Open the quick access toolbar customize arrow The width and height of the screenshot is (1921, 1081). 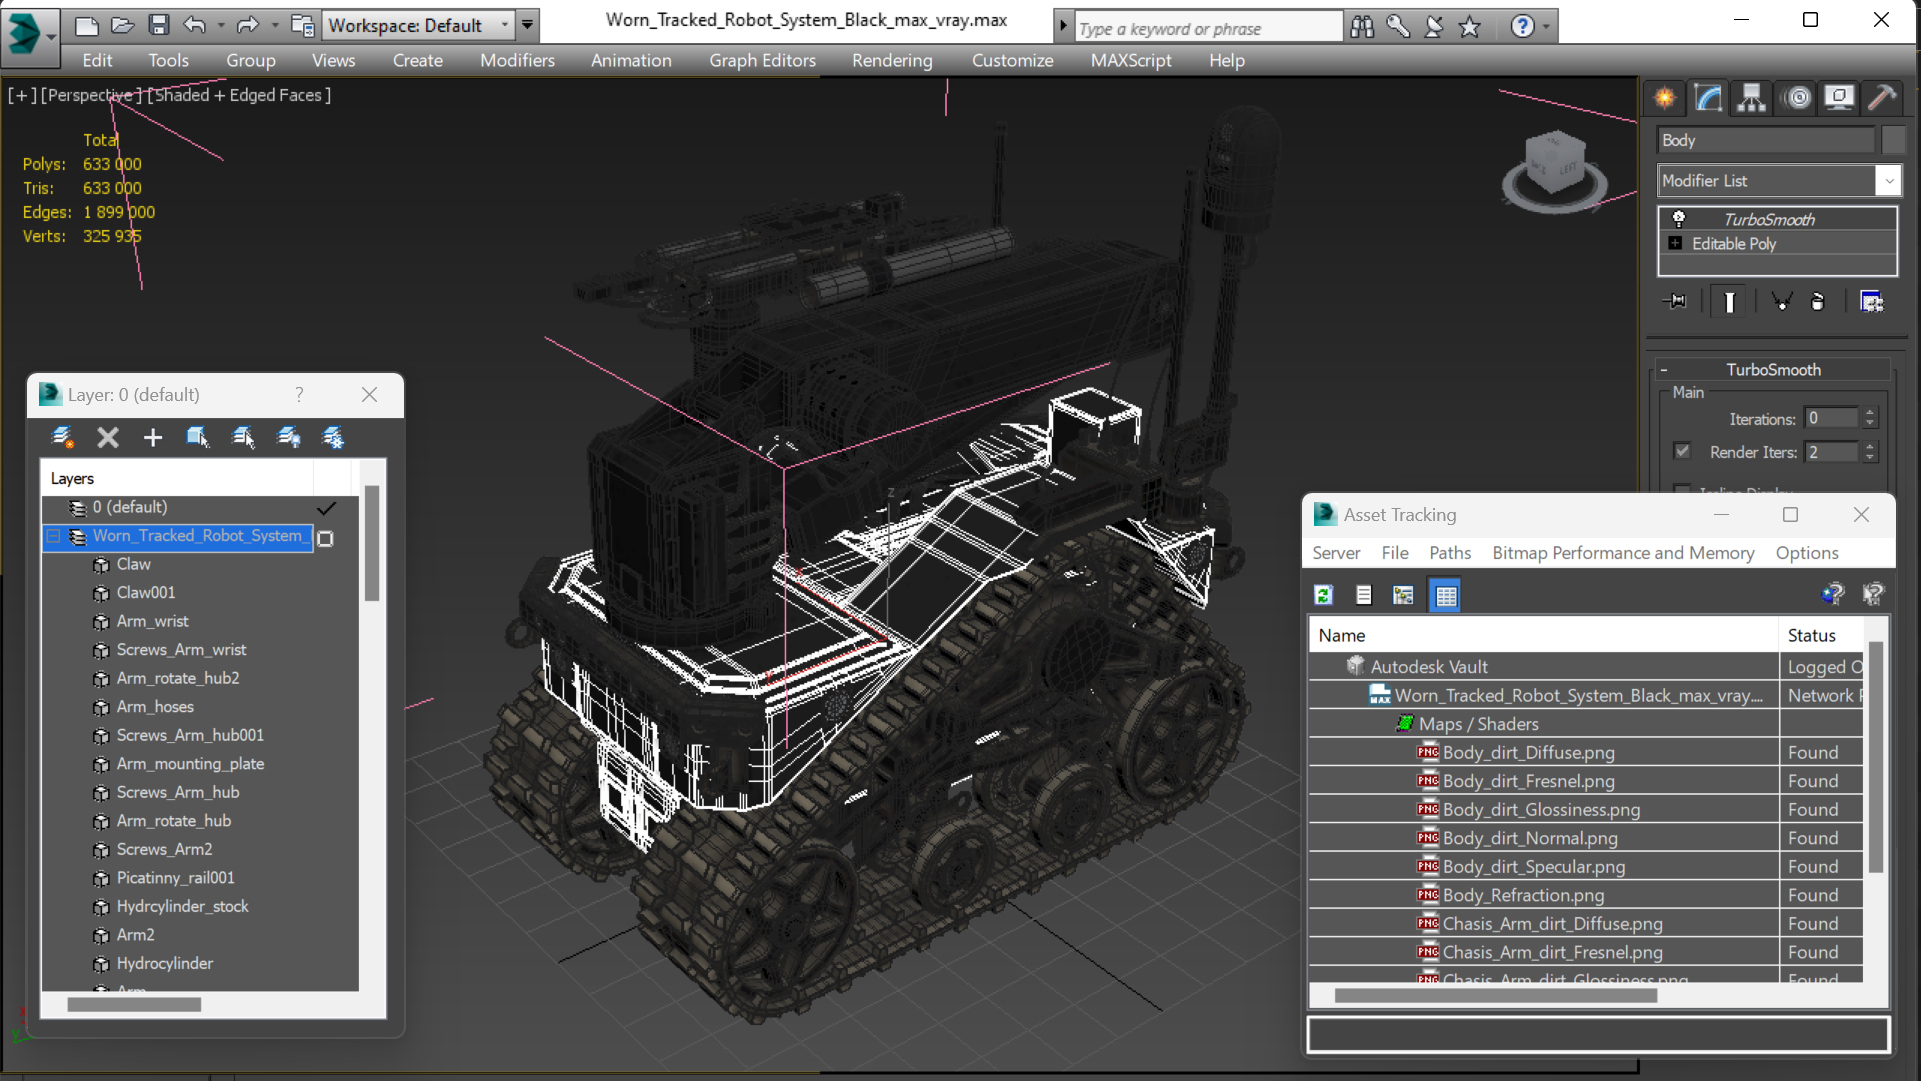click(527, 25)
